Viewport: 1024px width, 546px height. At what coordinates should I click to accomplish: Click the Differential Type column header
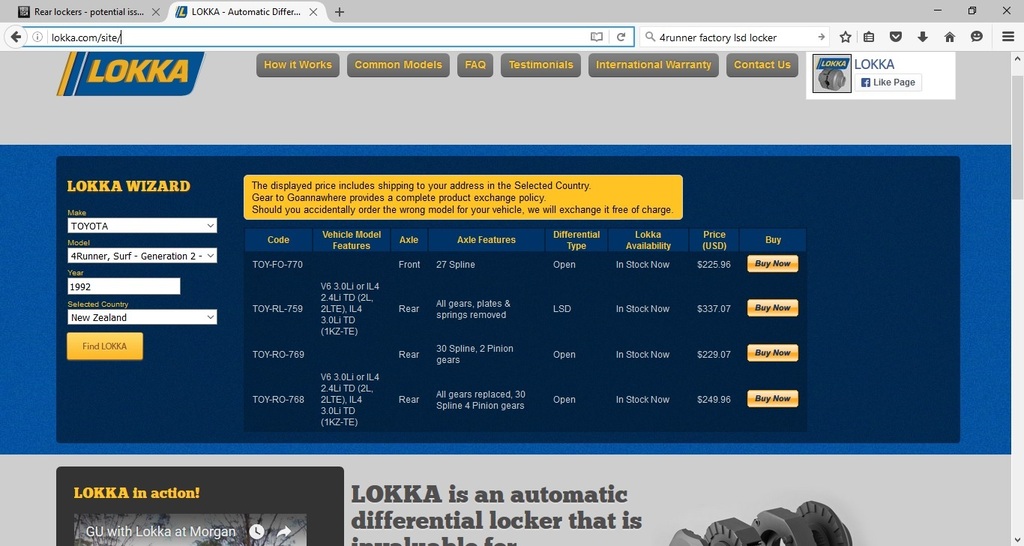[x=576, y=240]
